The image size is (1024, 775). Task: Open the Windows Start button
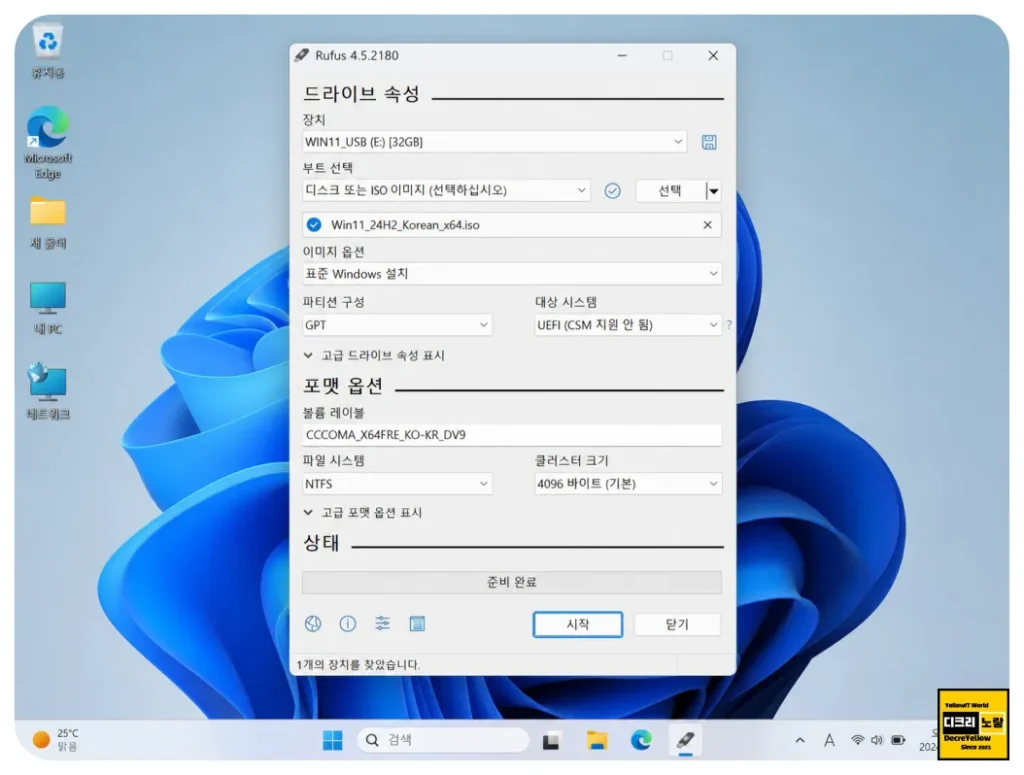332,740
